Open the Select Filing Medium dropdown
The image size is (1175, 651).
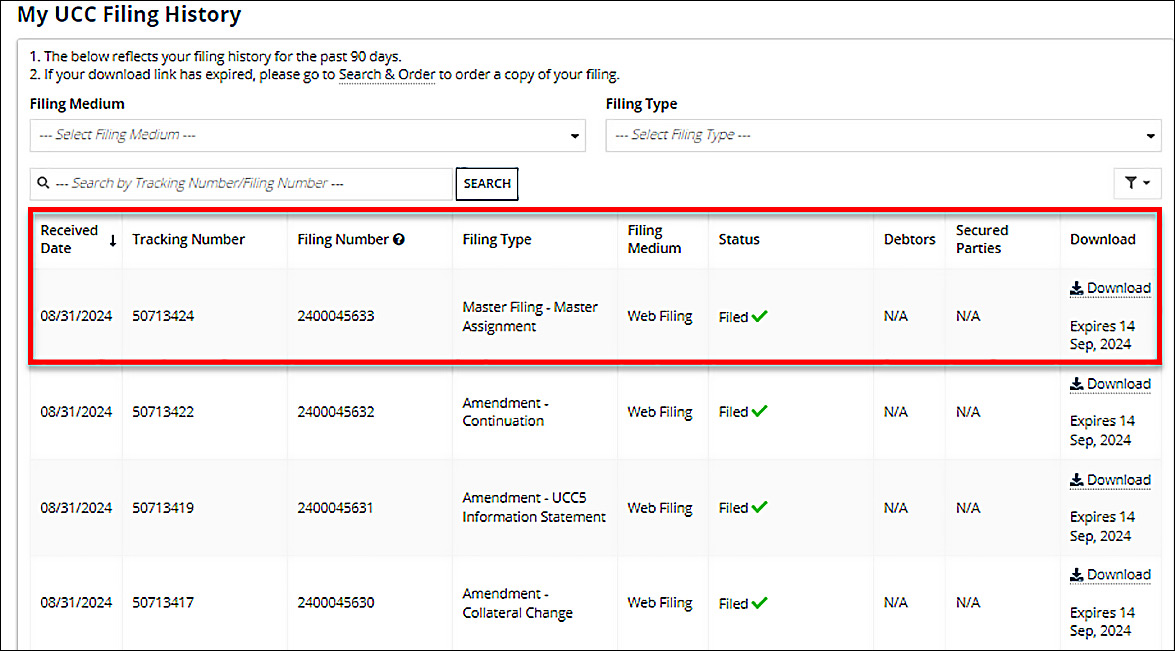(307, 135)
